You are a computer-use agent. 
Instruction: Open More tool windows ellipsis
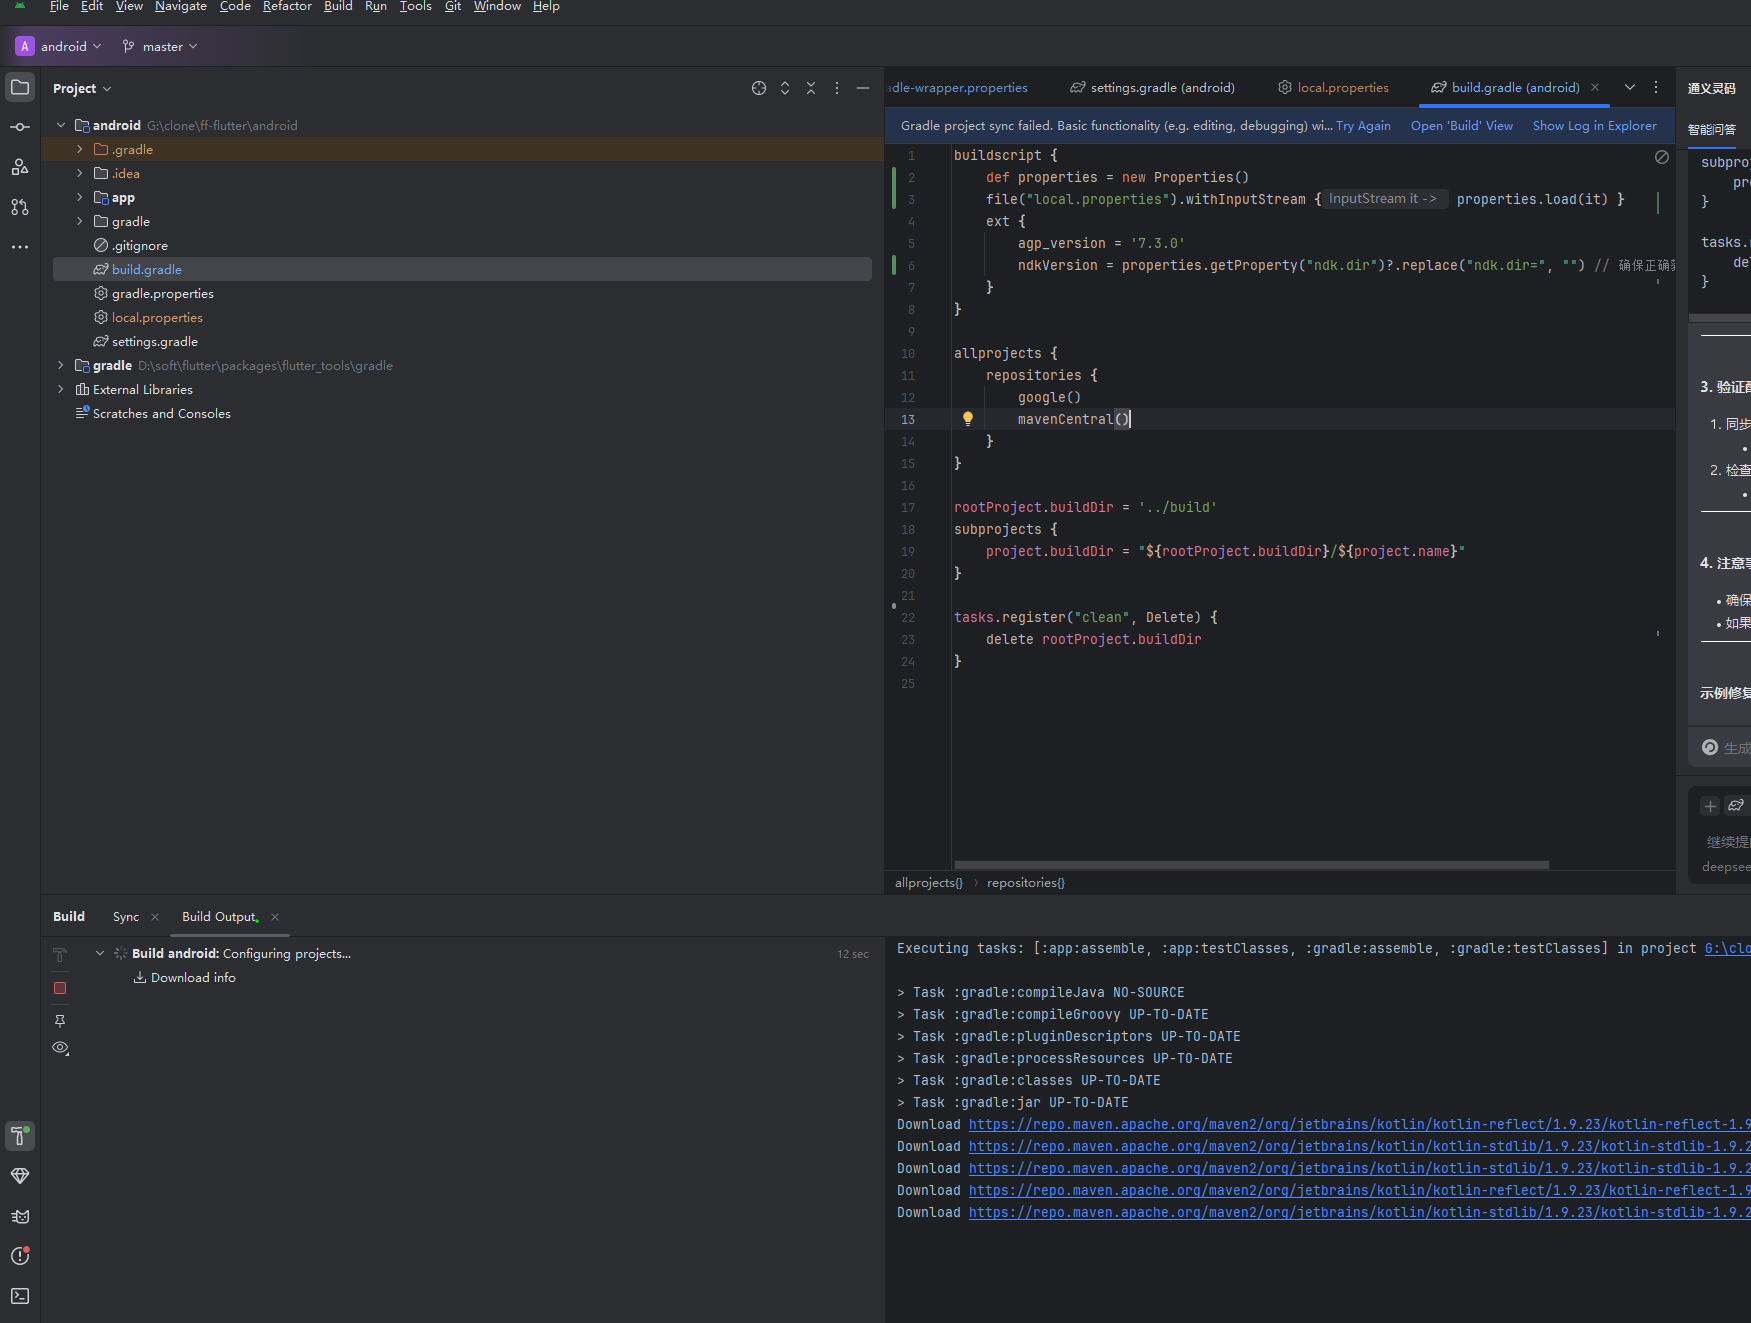click(20, 247)
